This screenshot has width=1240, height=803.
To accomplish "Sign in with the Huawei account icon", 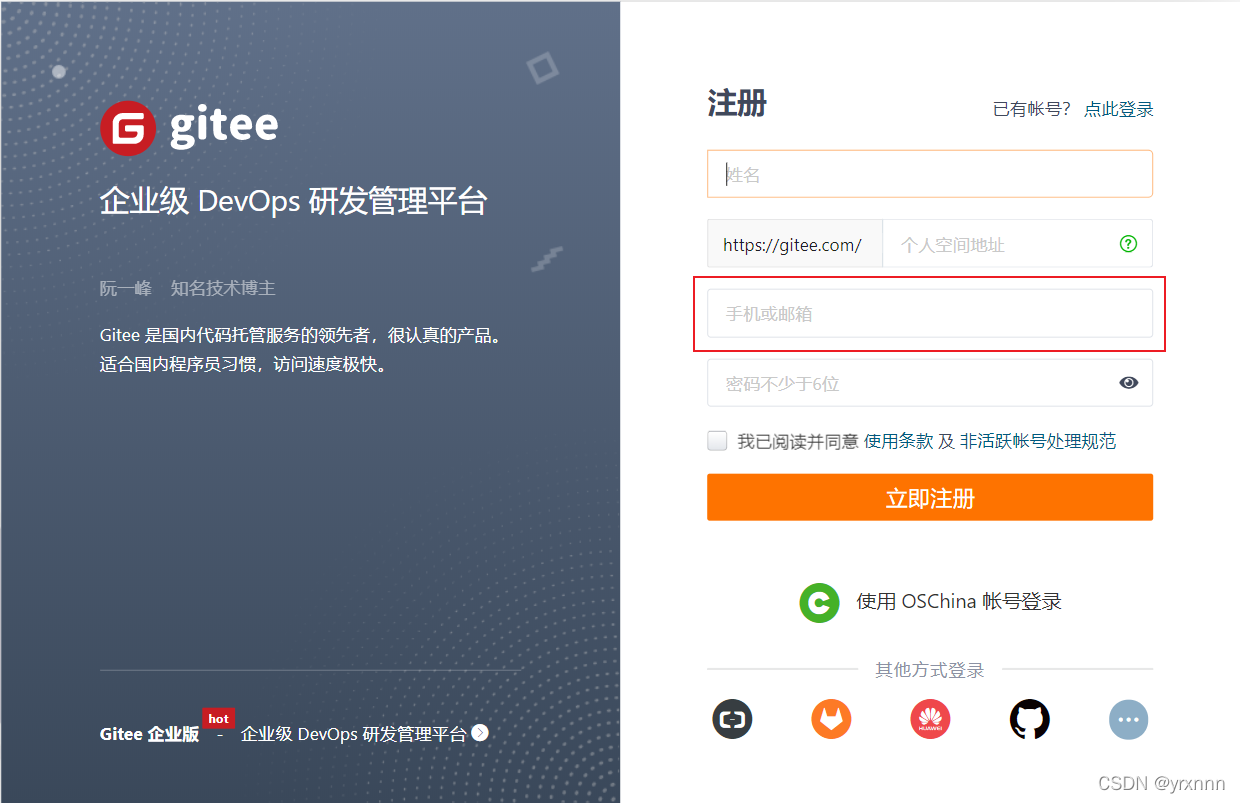I will (x=930, y=719).
